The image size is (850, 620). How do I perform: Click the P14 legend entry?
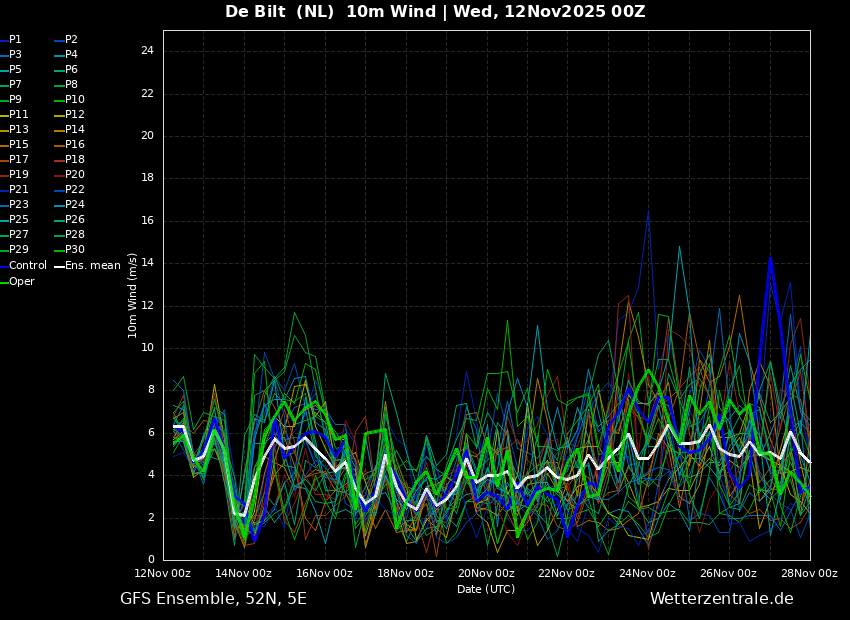pyautogui.click(x=75, y=130)
